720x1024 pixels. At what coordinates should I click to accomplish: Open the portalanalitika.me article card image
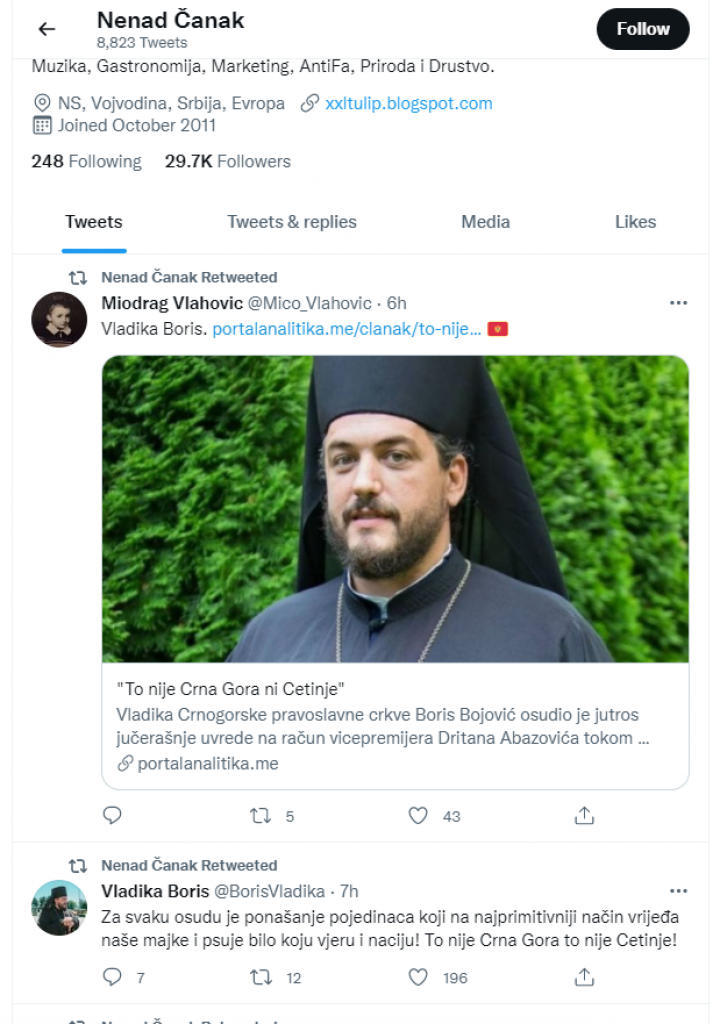(x=395, y=509)
